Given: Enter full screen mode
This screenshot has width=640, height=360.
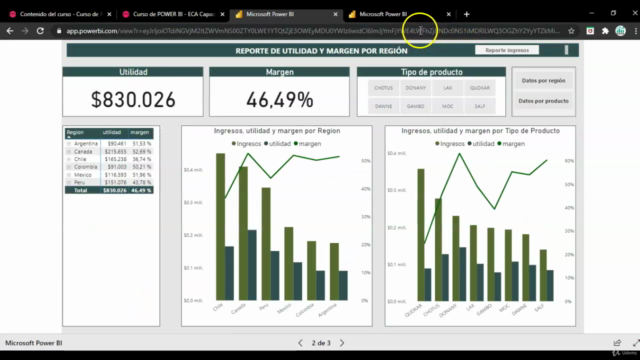Looking at the screenshot, I should [636, 343].
